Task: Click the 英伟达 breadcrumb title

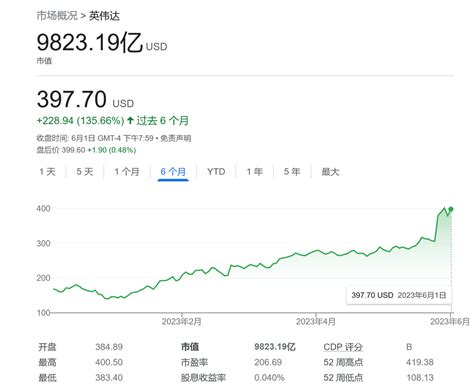Action: tap(104, 16)
